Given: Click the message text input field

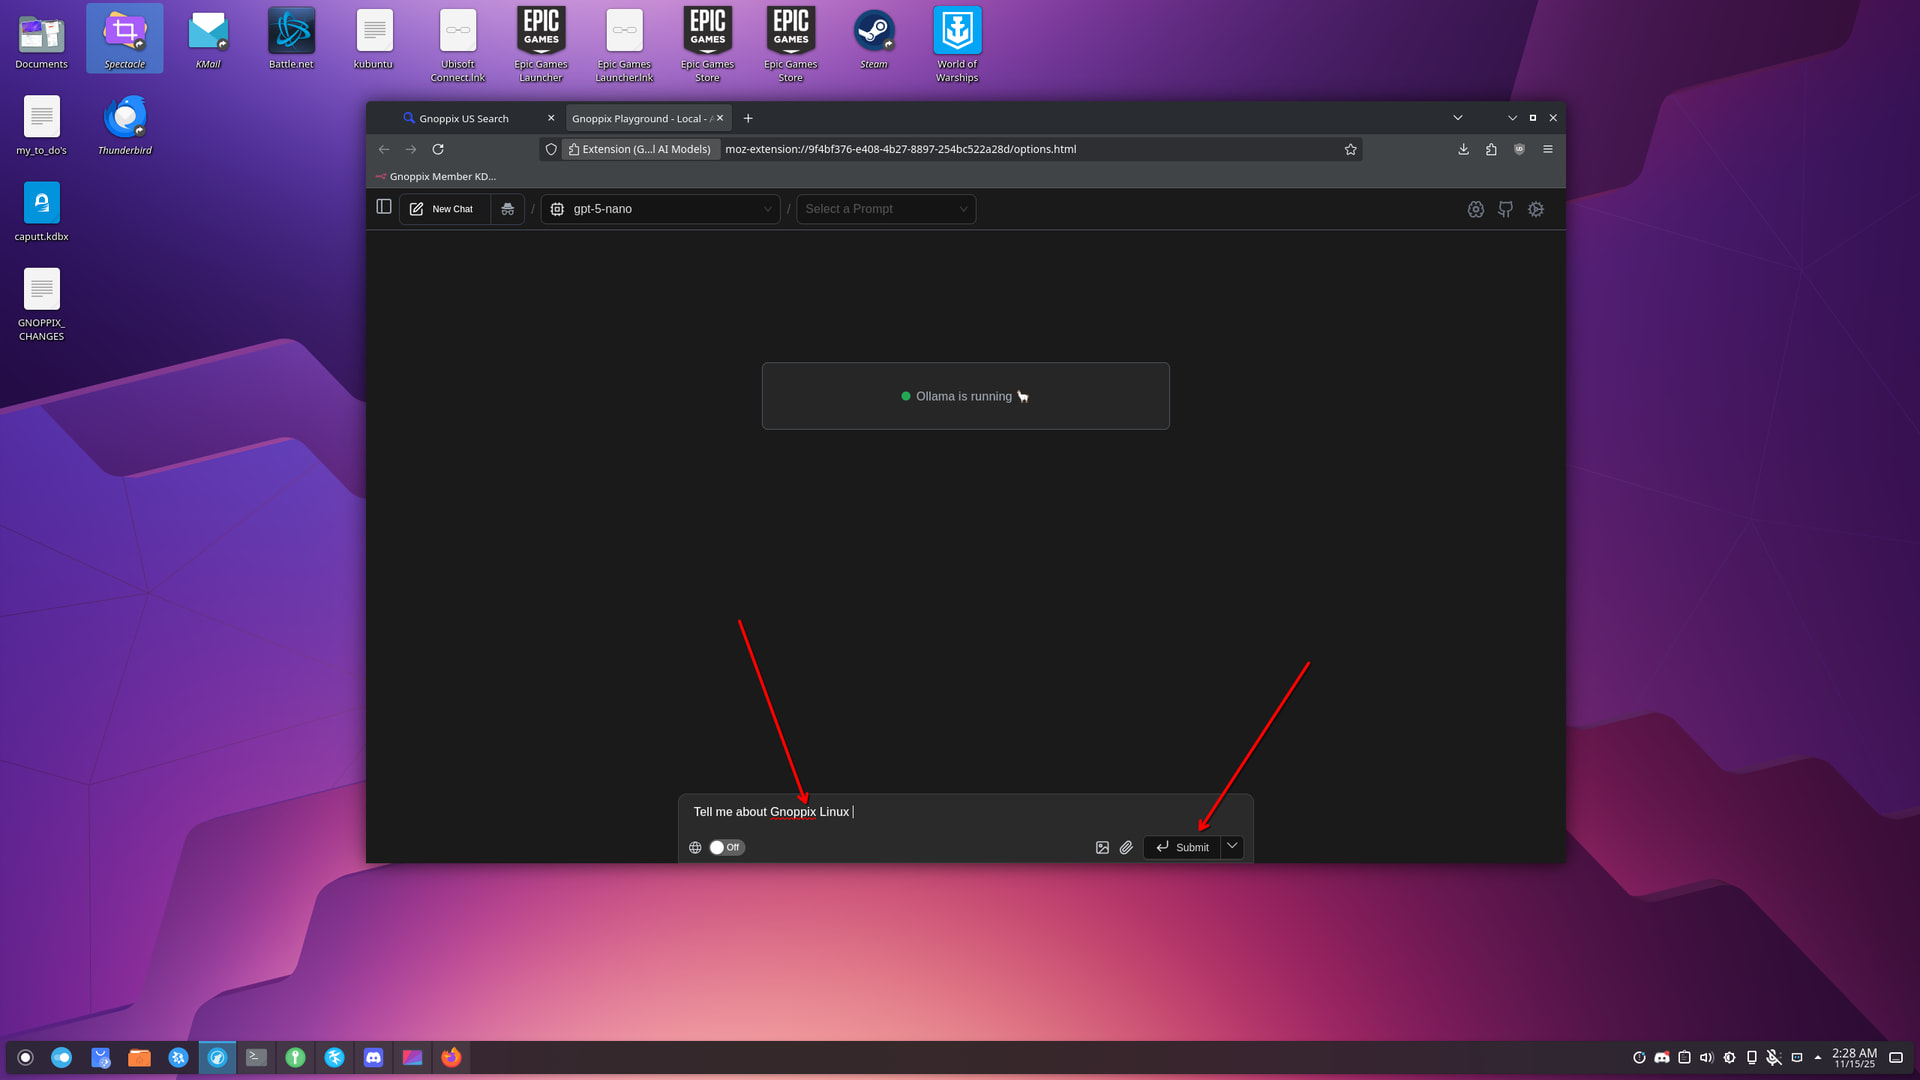Looking at the screenshot, I should click(1000, 812).
